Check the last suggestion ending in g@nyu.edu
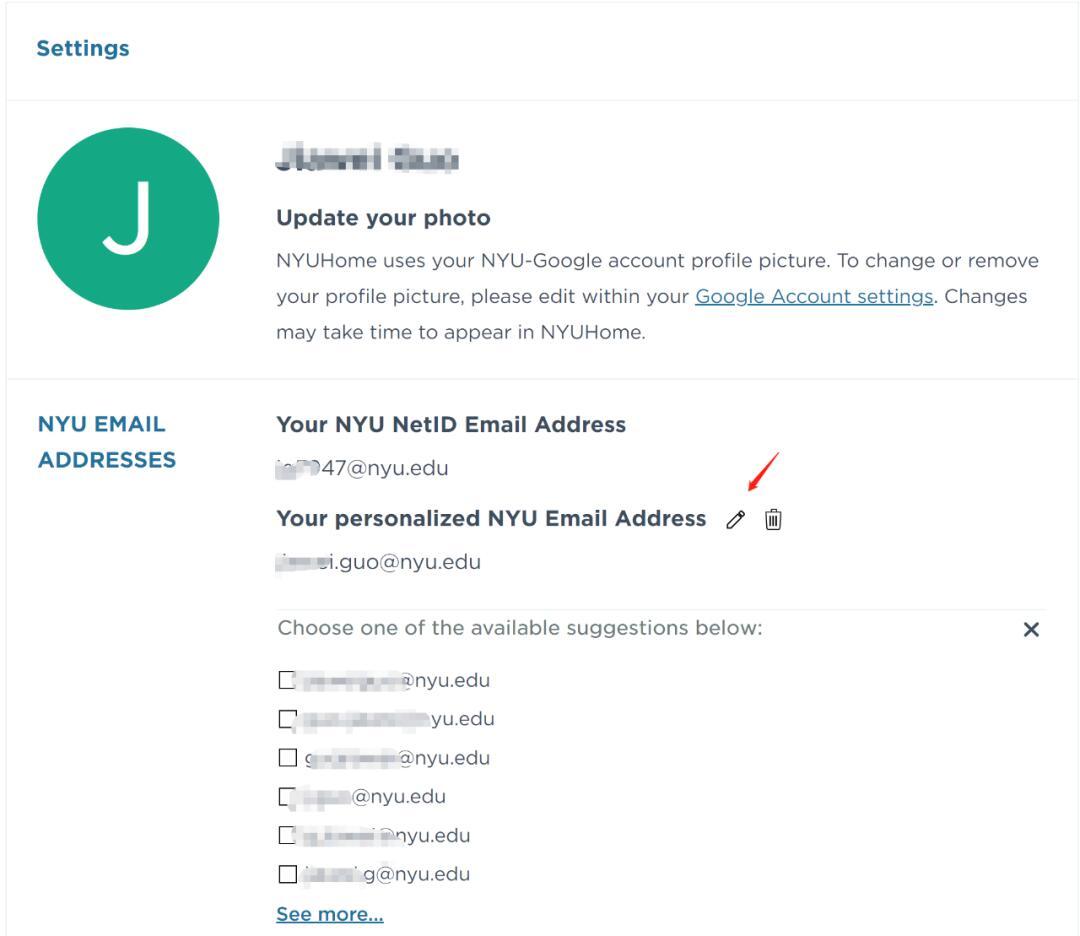Screen dimensions: 1080x936 tap(287, 875)
